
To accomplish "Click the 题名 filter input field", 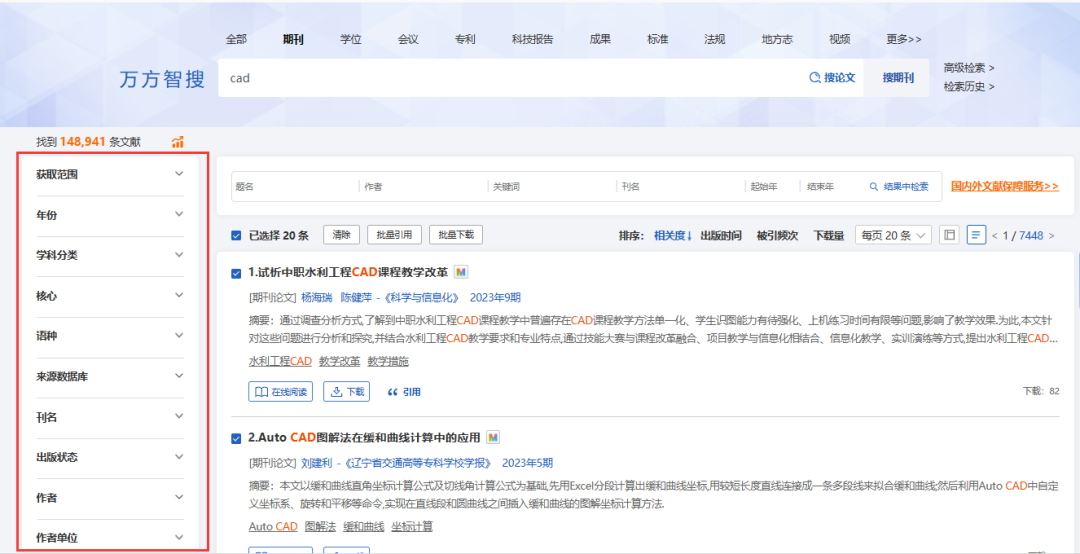I will [x=295, y=187].
